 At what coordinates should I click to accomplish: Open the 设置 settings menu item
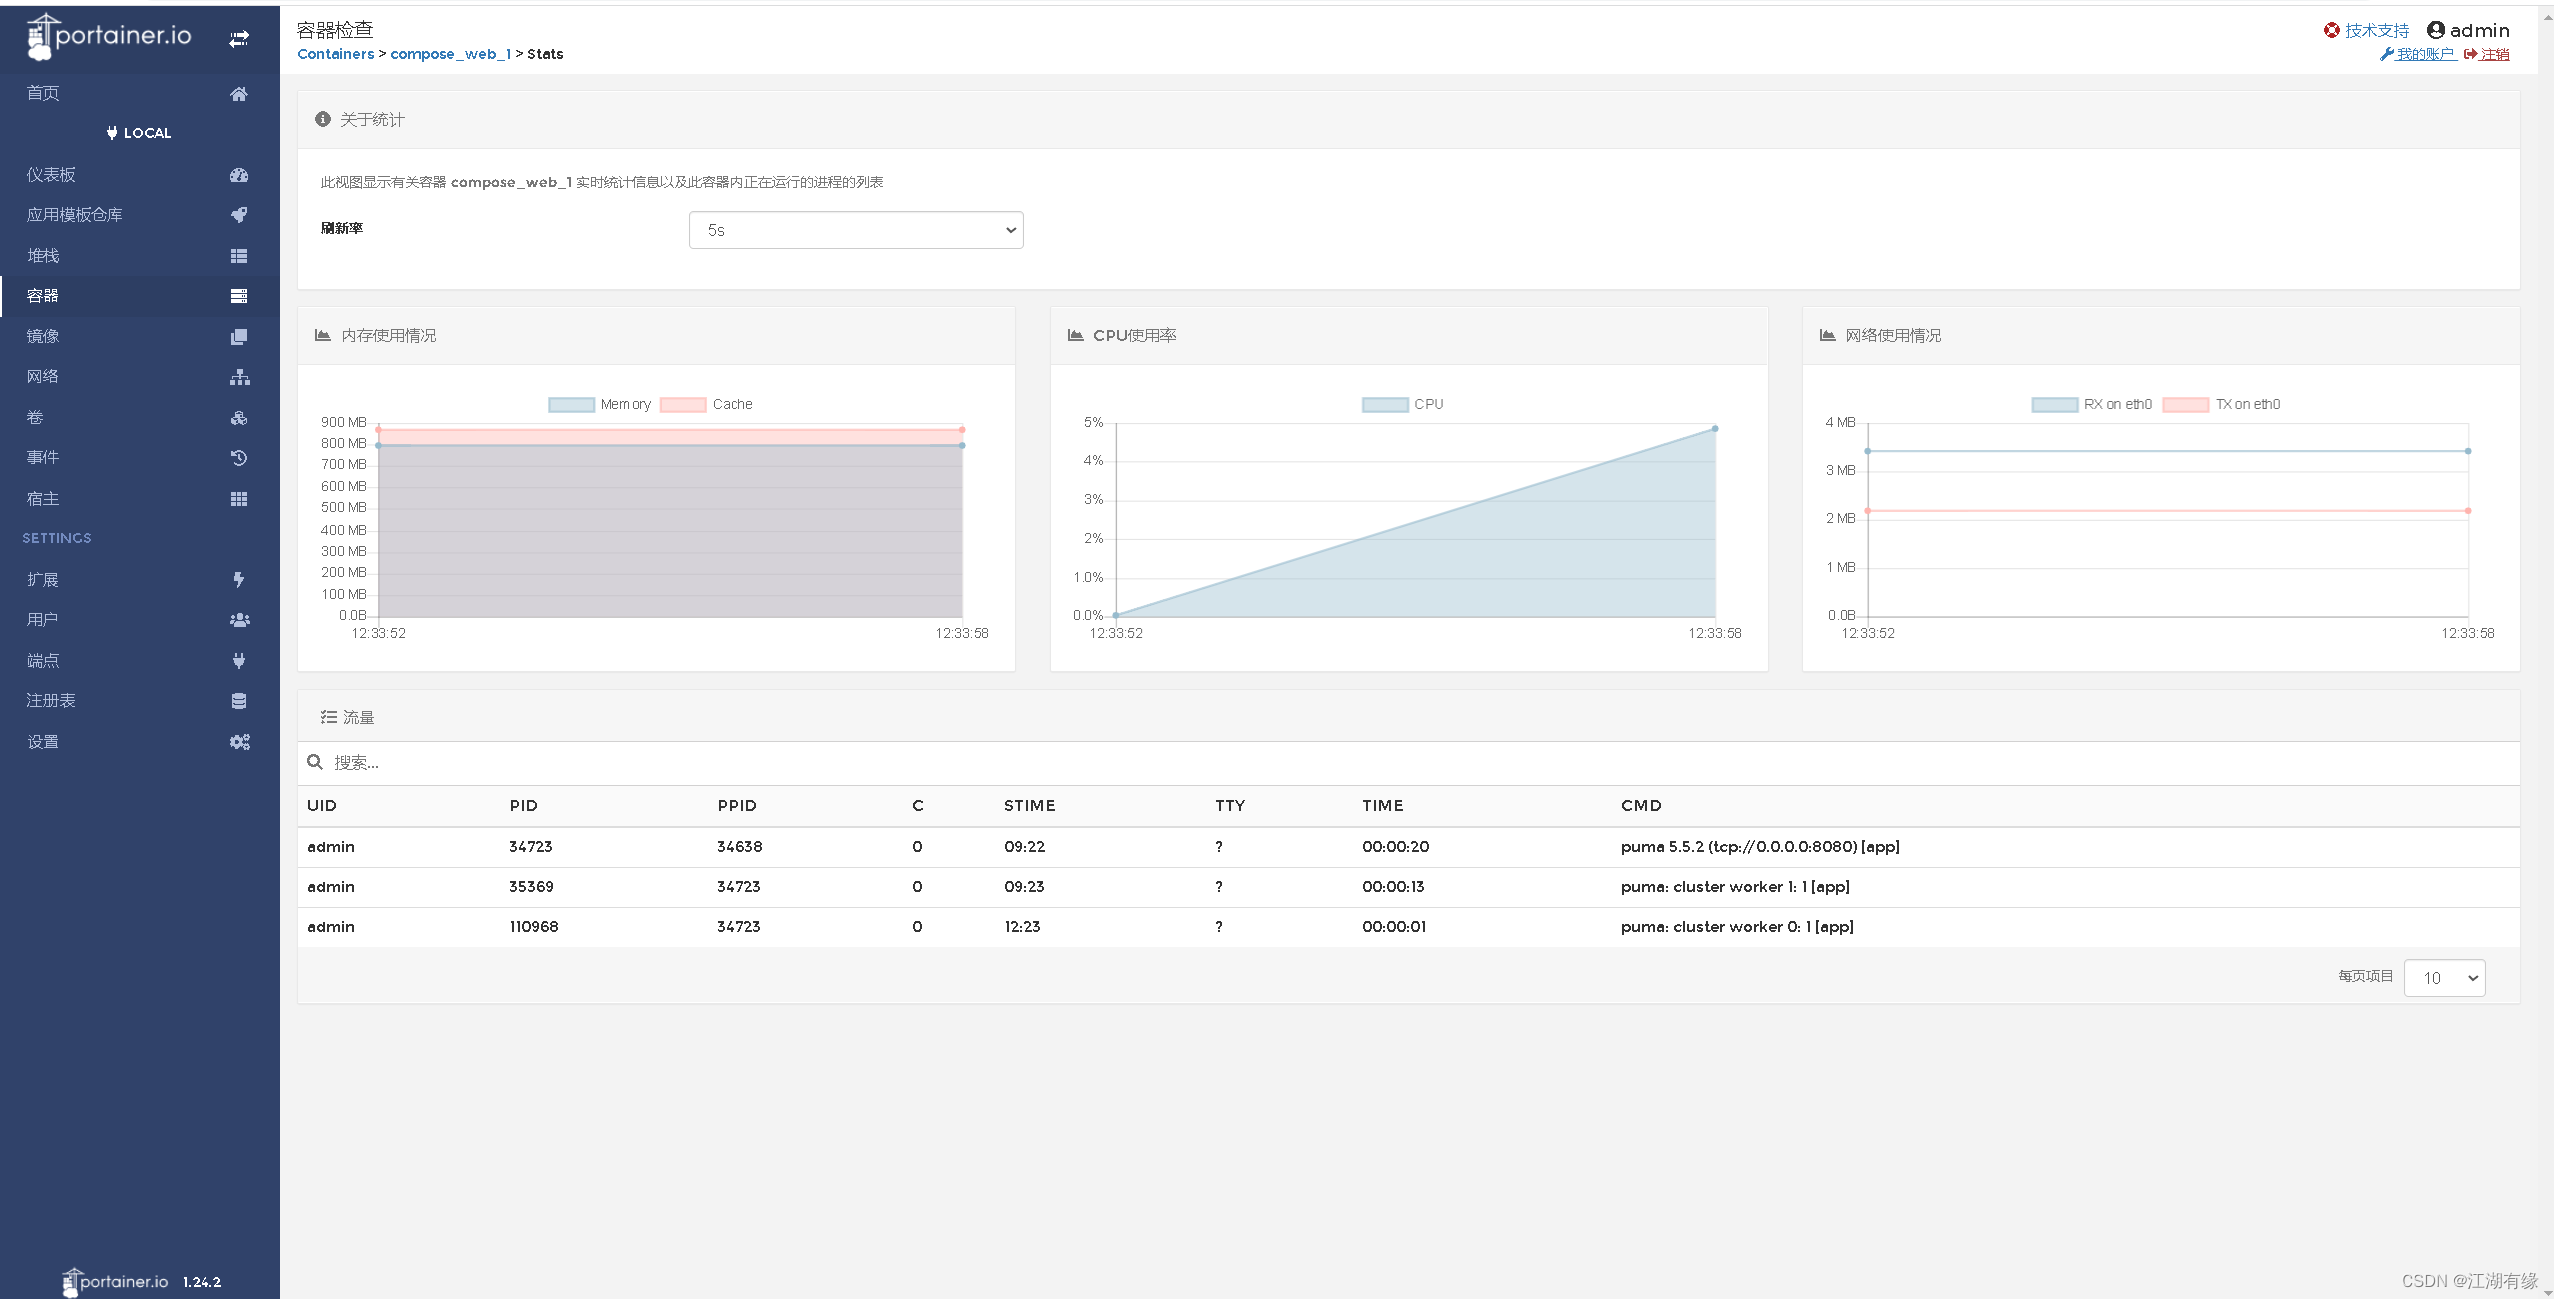(43, 742)
